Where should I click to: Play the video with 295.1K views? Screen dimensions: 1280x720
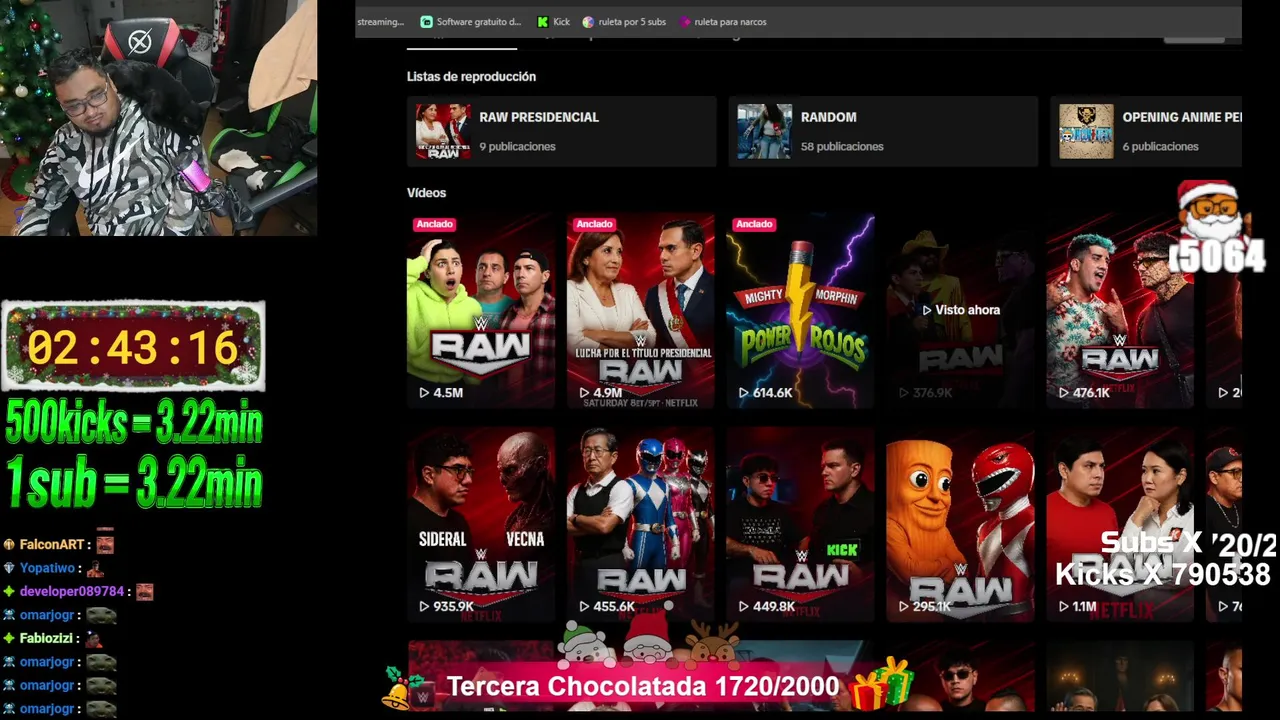[x=960, y=525]
